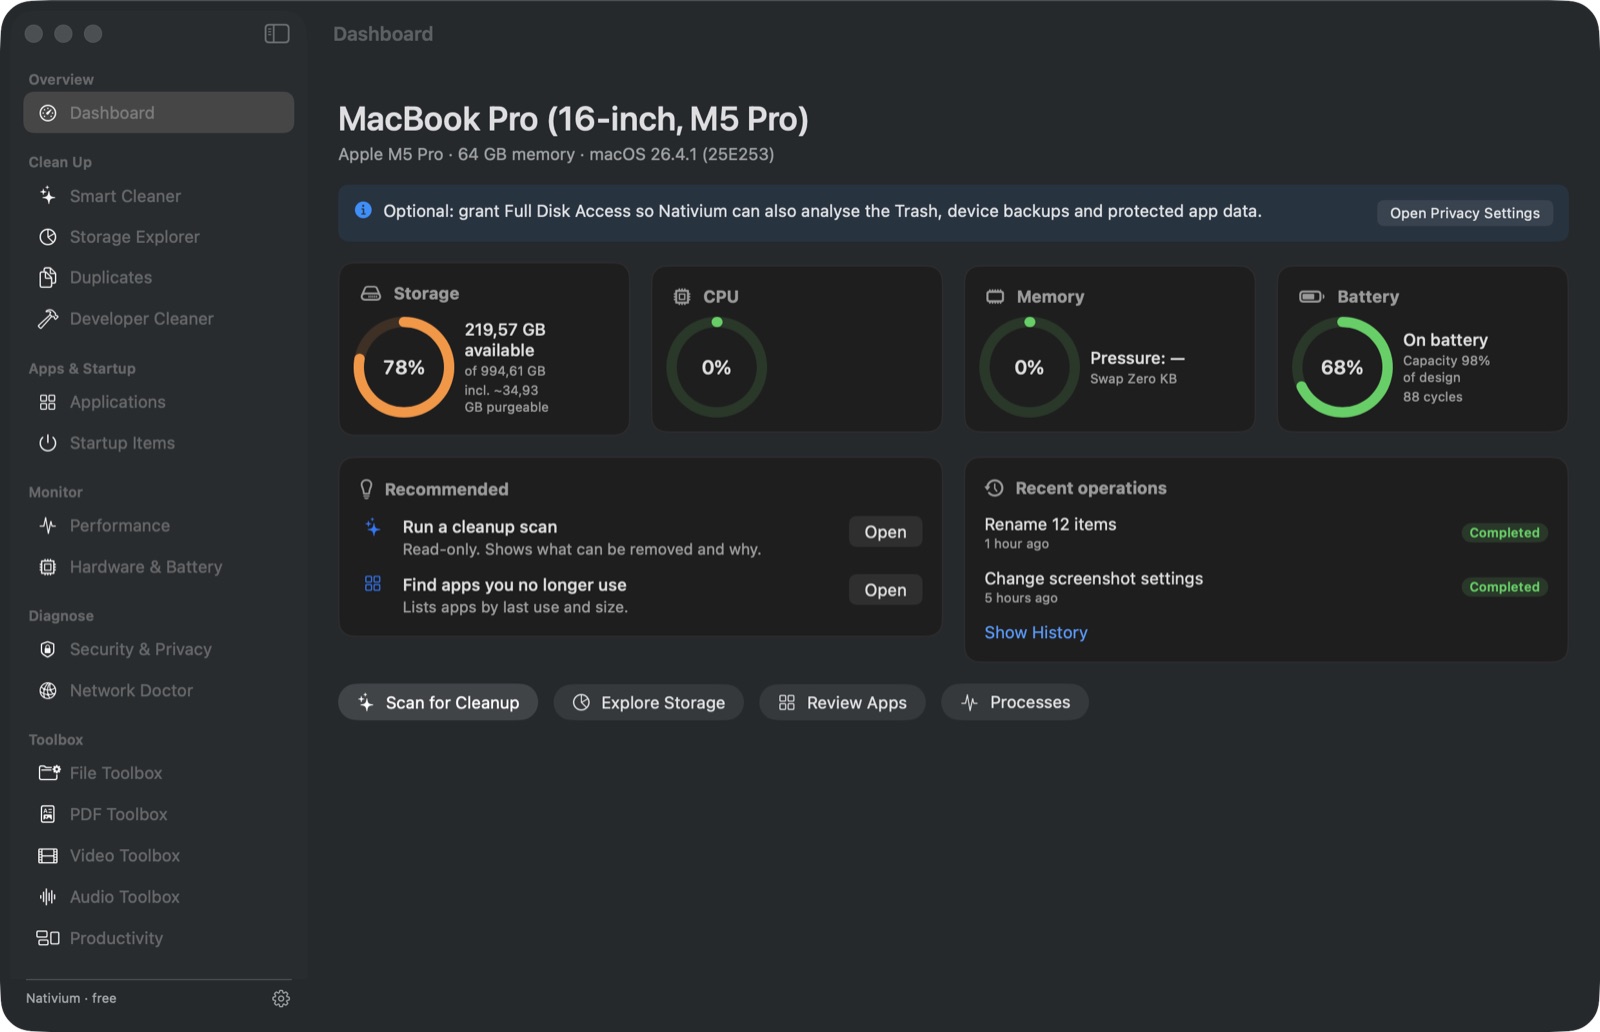
Task: Click the Change screenshot settings operation row
Action: [x=1266, y=587]
